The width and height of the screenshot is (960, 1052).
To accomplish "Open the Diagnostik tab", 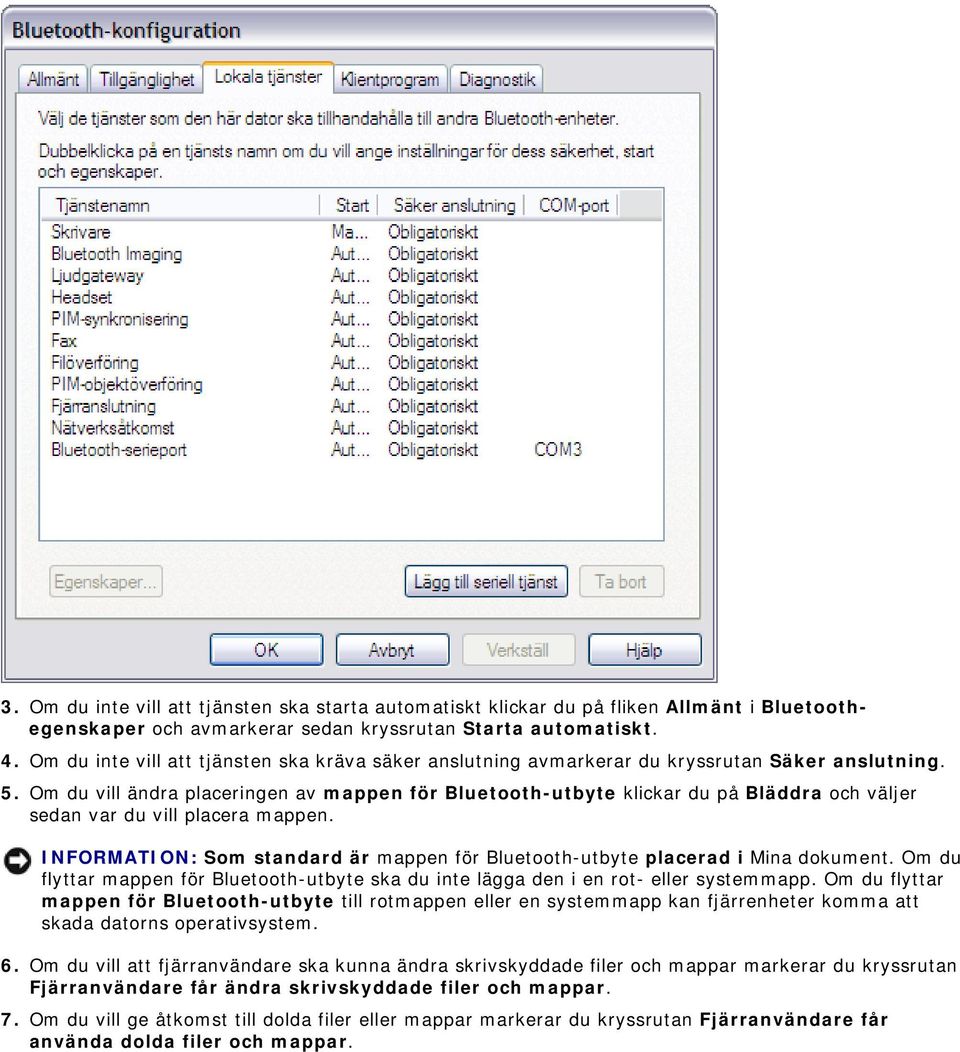I will click(x=496, y=80).
